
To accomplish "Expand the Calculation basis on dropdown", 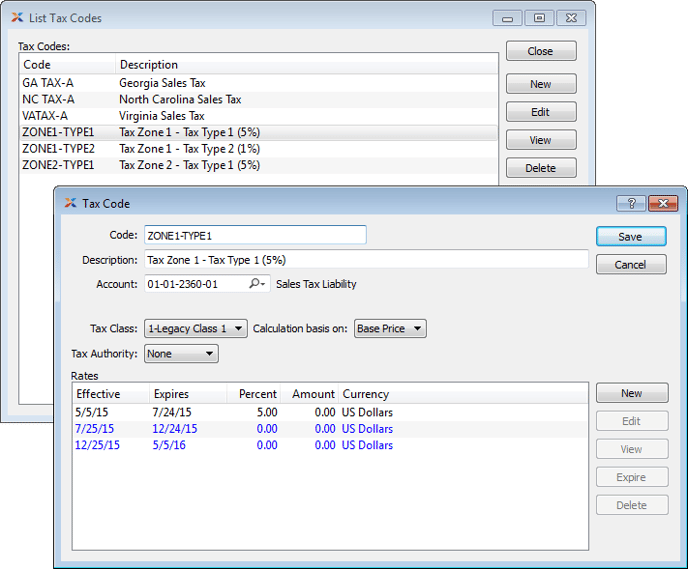I will click(x=390, y=328).
